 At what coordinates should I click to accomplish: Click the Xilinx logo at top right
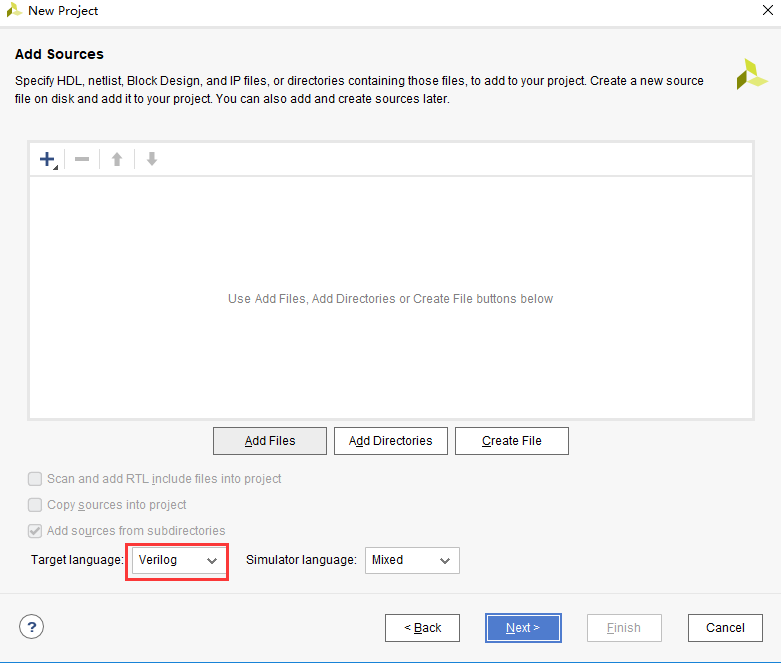pyautogui.click(x=751, y=75)
